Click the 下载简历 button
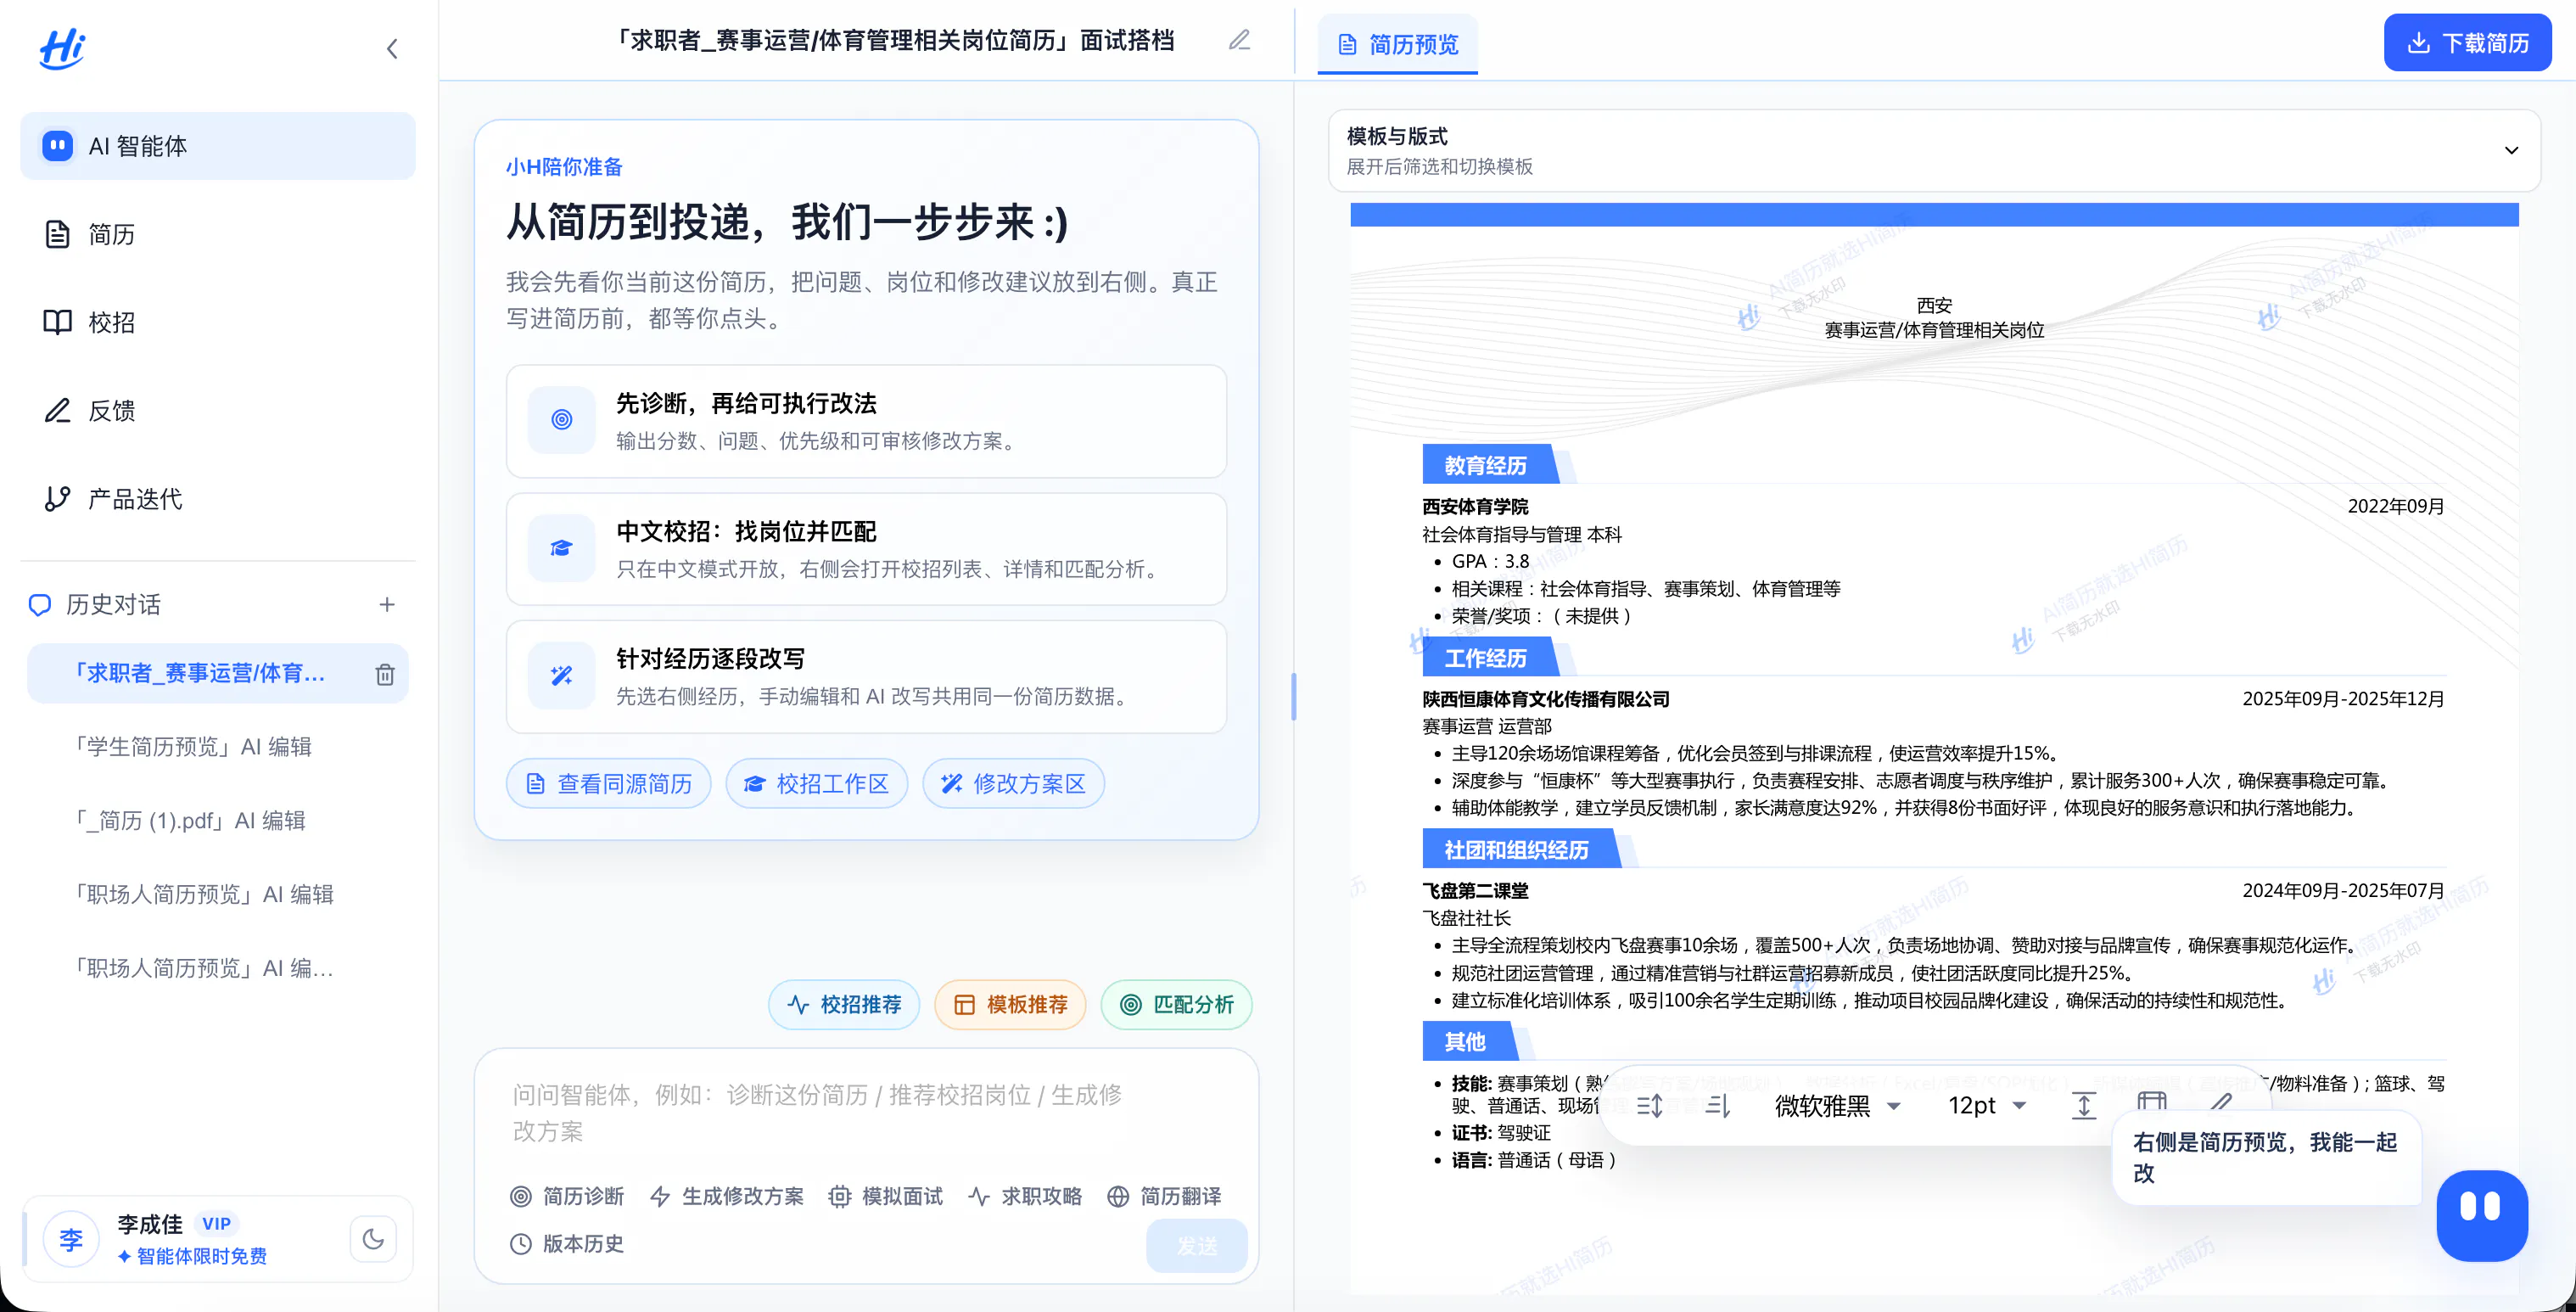The height and width of the screenshot is (1312, 2576). click(x=2467, y=42)
